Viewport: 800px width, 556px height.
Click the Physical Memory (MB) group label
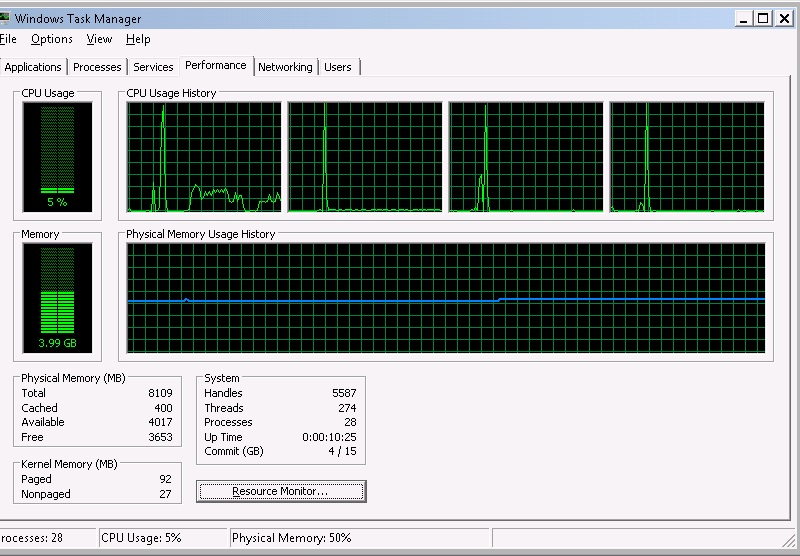coord(73,378)
